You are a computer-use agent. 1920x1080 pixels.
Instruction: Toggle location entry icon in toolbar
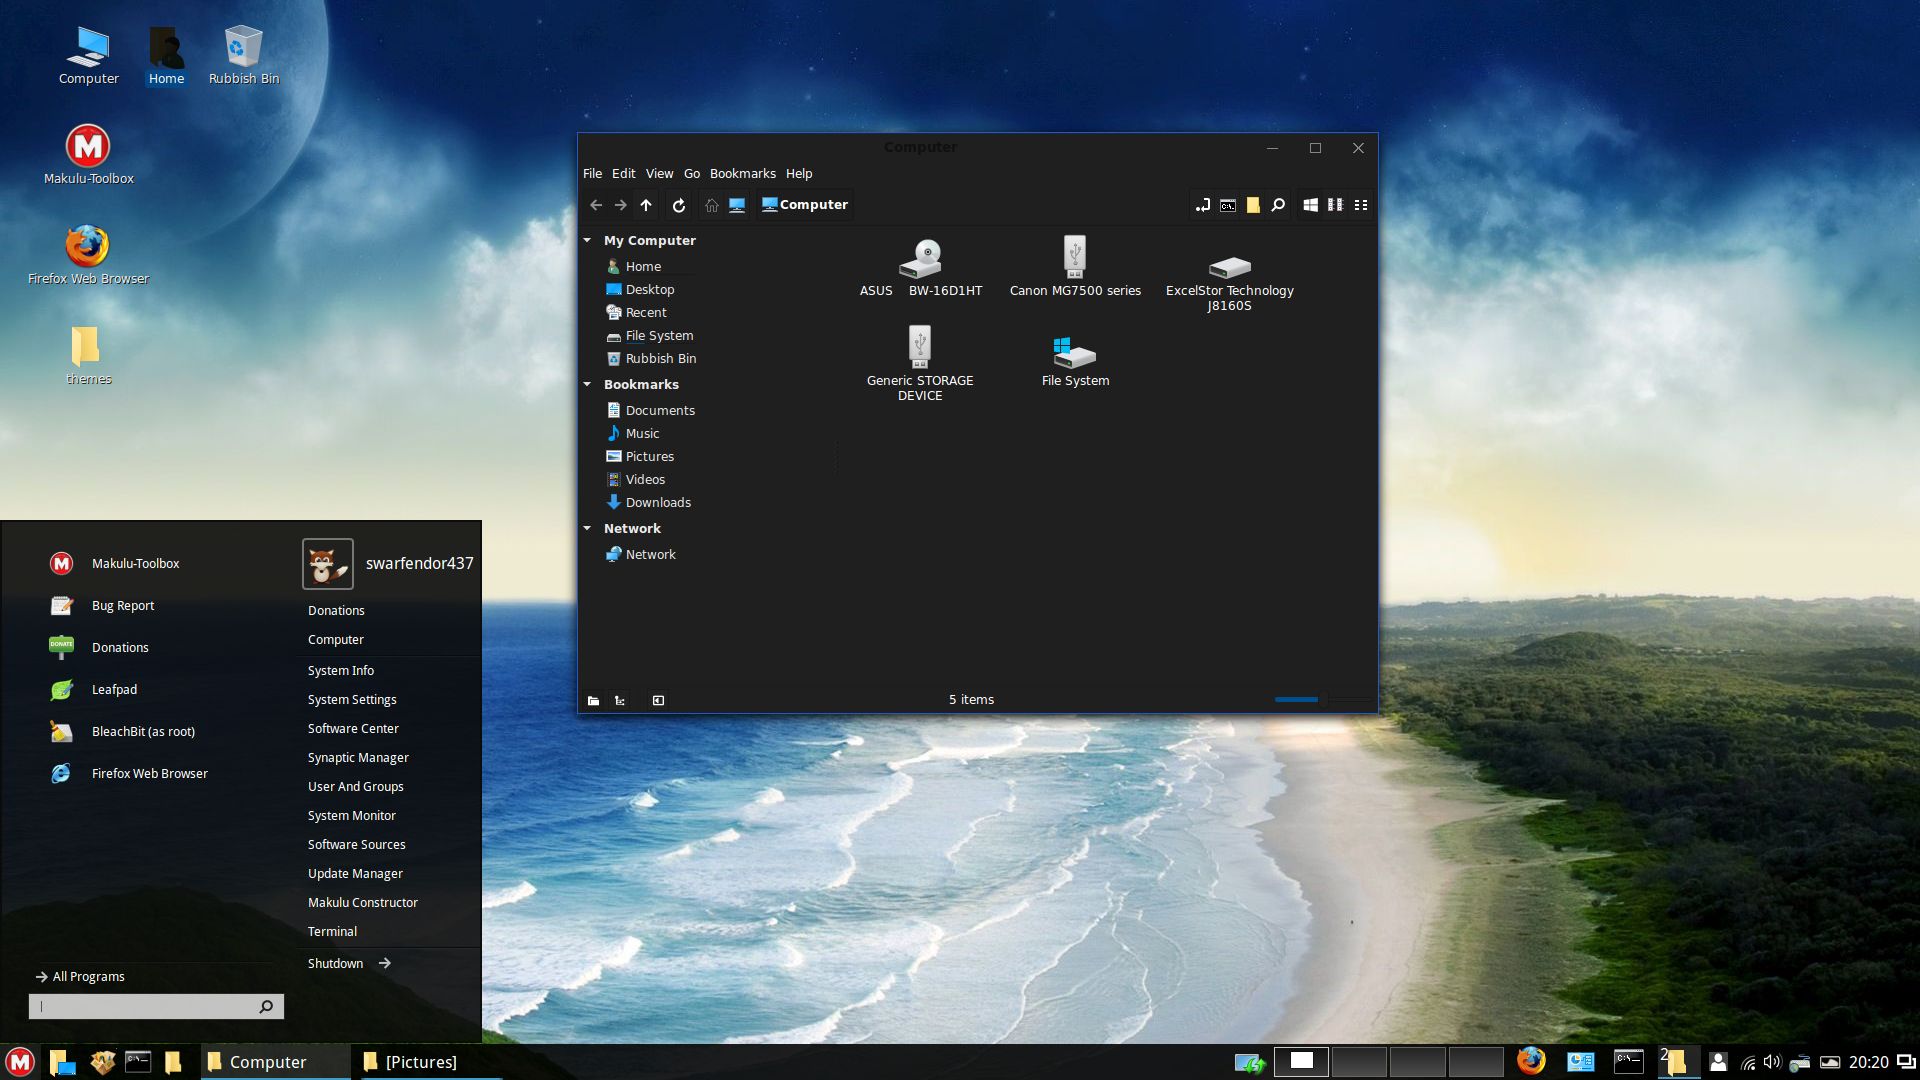[1202, 205]
